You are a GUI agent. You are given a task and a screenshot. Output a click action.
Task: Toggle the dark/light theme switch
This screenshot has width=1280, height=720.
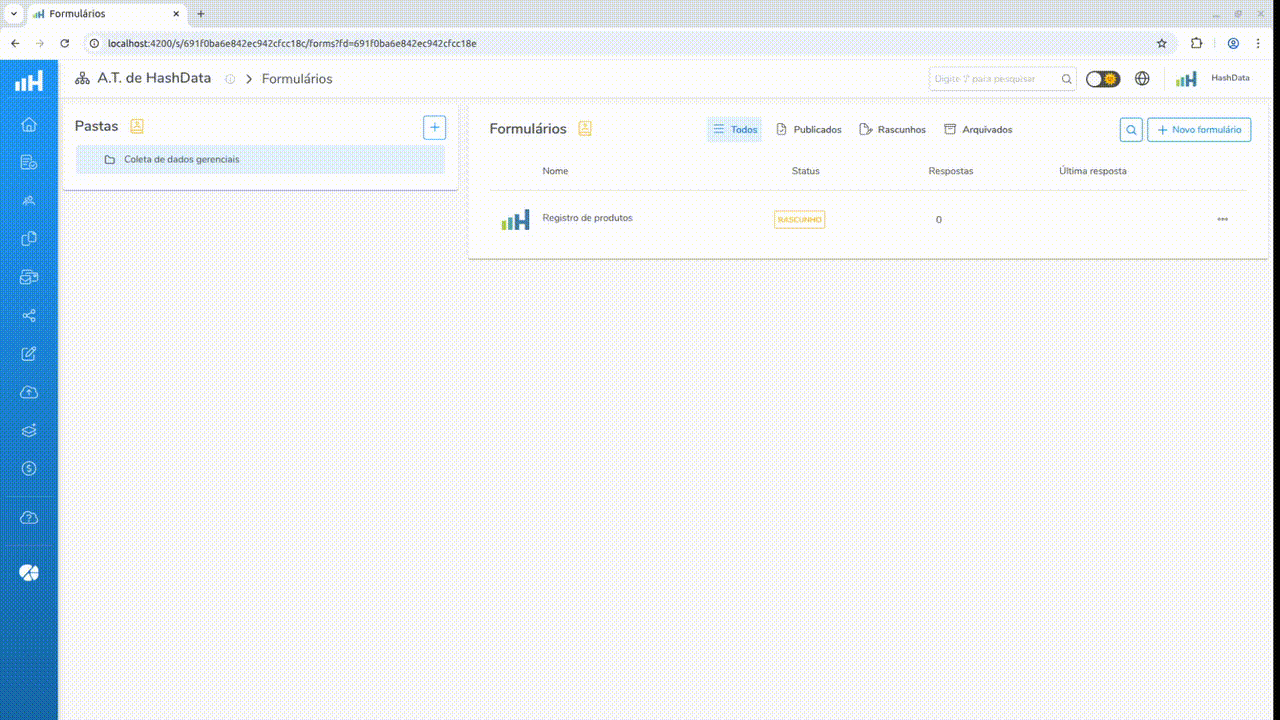[x=1103, y=79]
